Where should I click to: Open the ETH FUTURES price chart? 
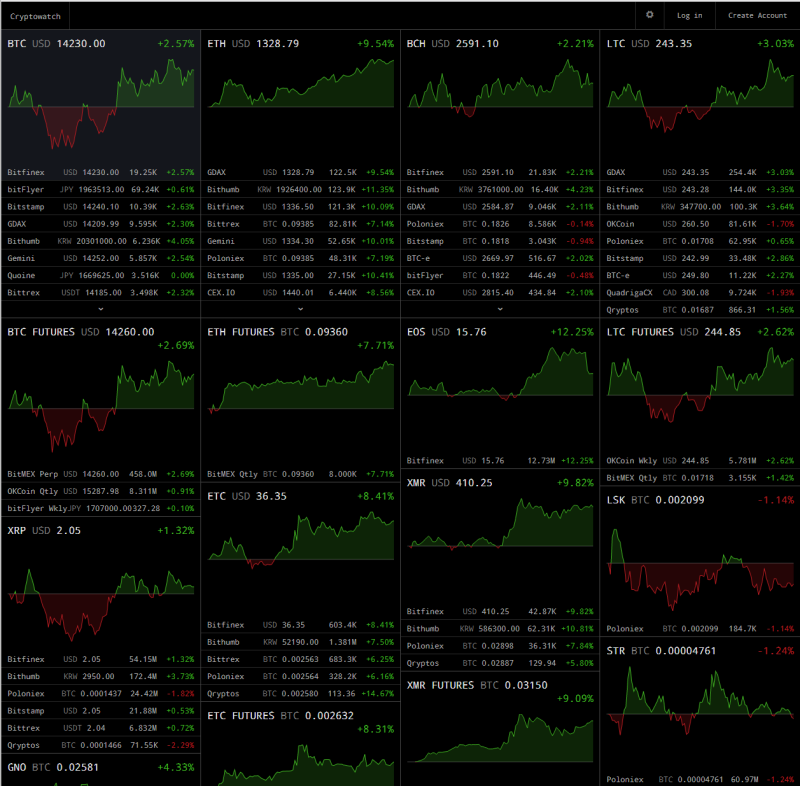click(301, 386)
